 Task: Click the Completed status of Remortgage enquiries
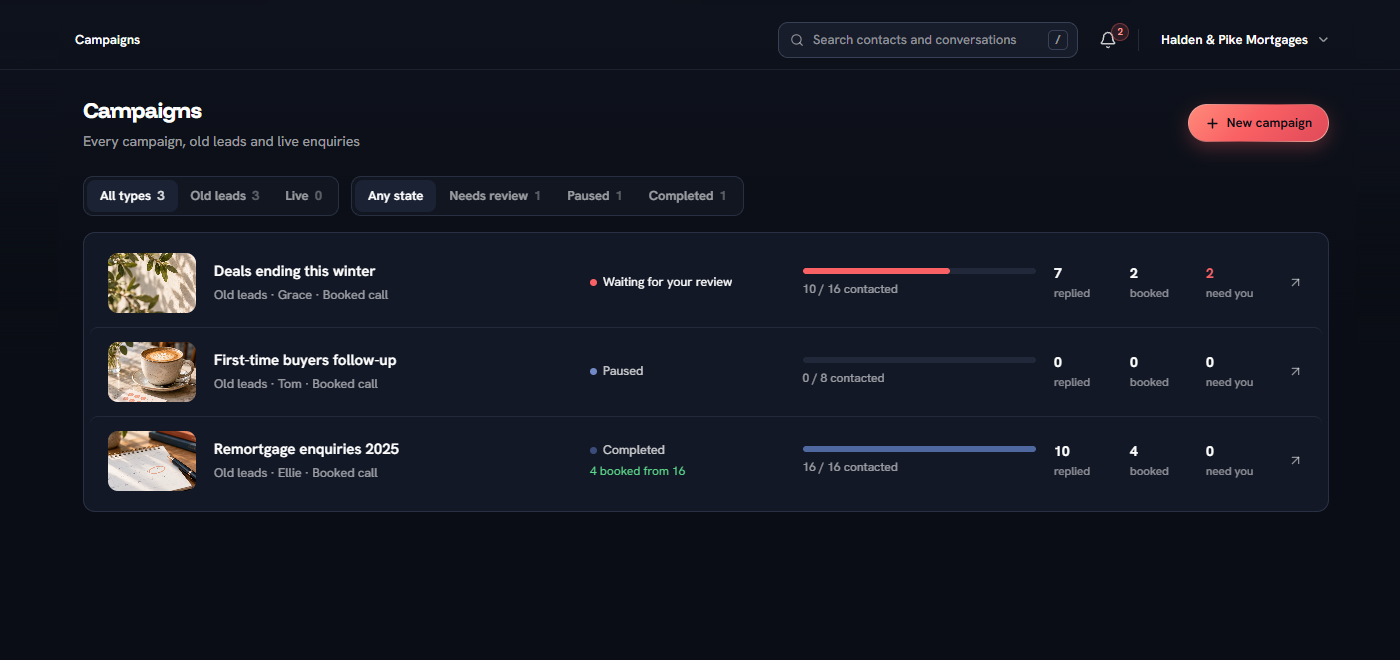pyautogui.click(x=627, y=450)
